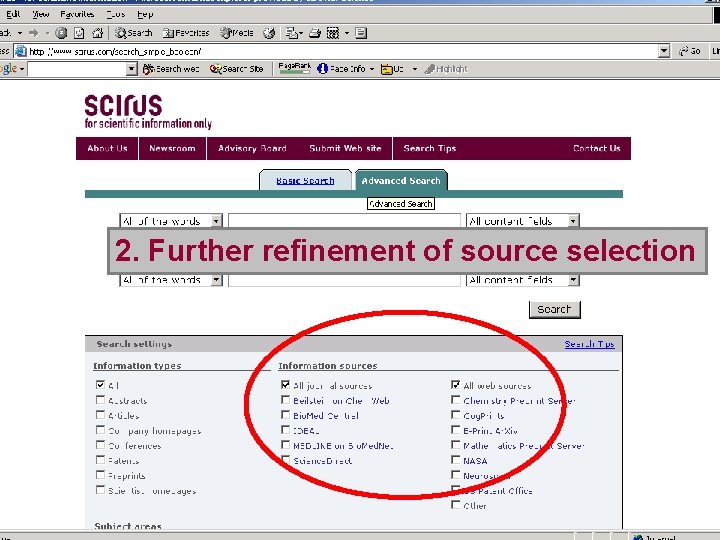Click the Stop loading icon
The width and height of the screenshot is (720, 540).
tap(61, 33)
